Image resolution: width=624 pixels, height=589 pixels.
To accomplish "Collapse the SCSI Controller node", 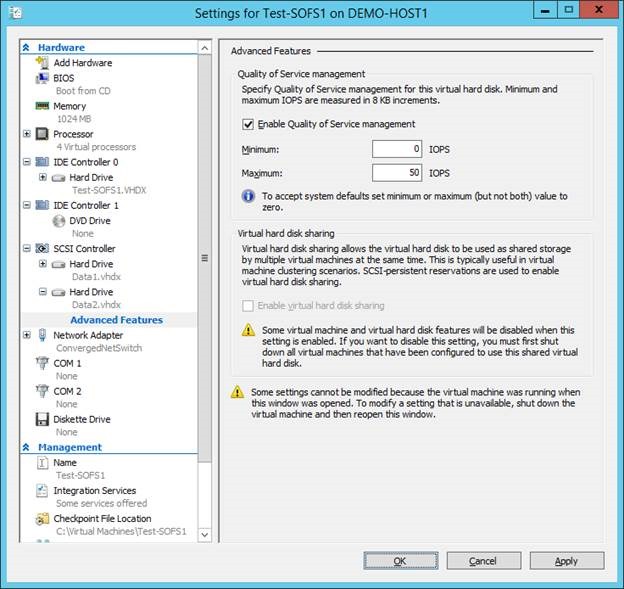I will pos(27,249).
